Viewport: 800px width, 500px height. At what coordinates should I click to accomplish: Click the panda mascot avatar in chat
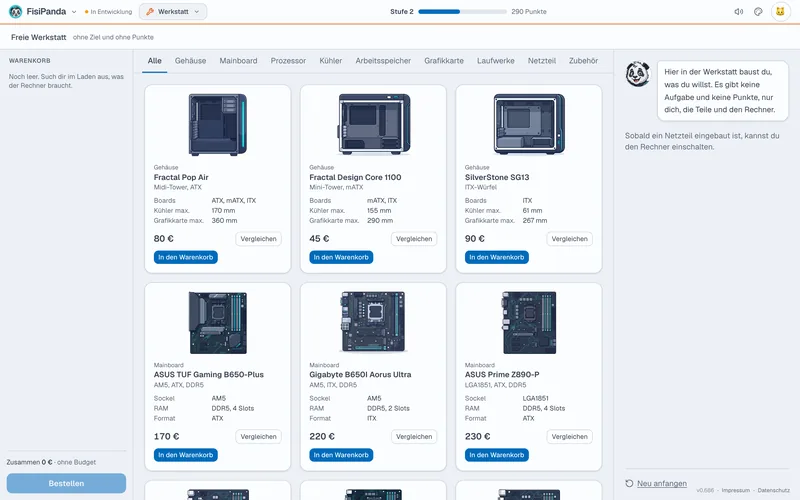[x=638, y=74]
